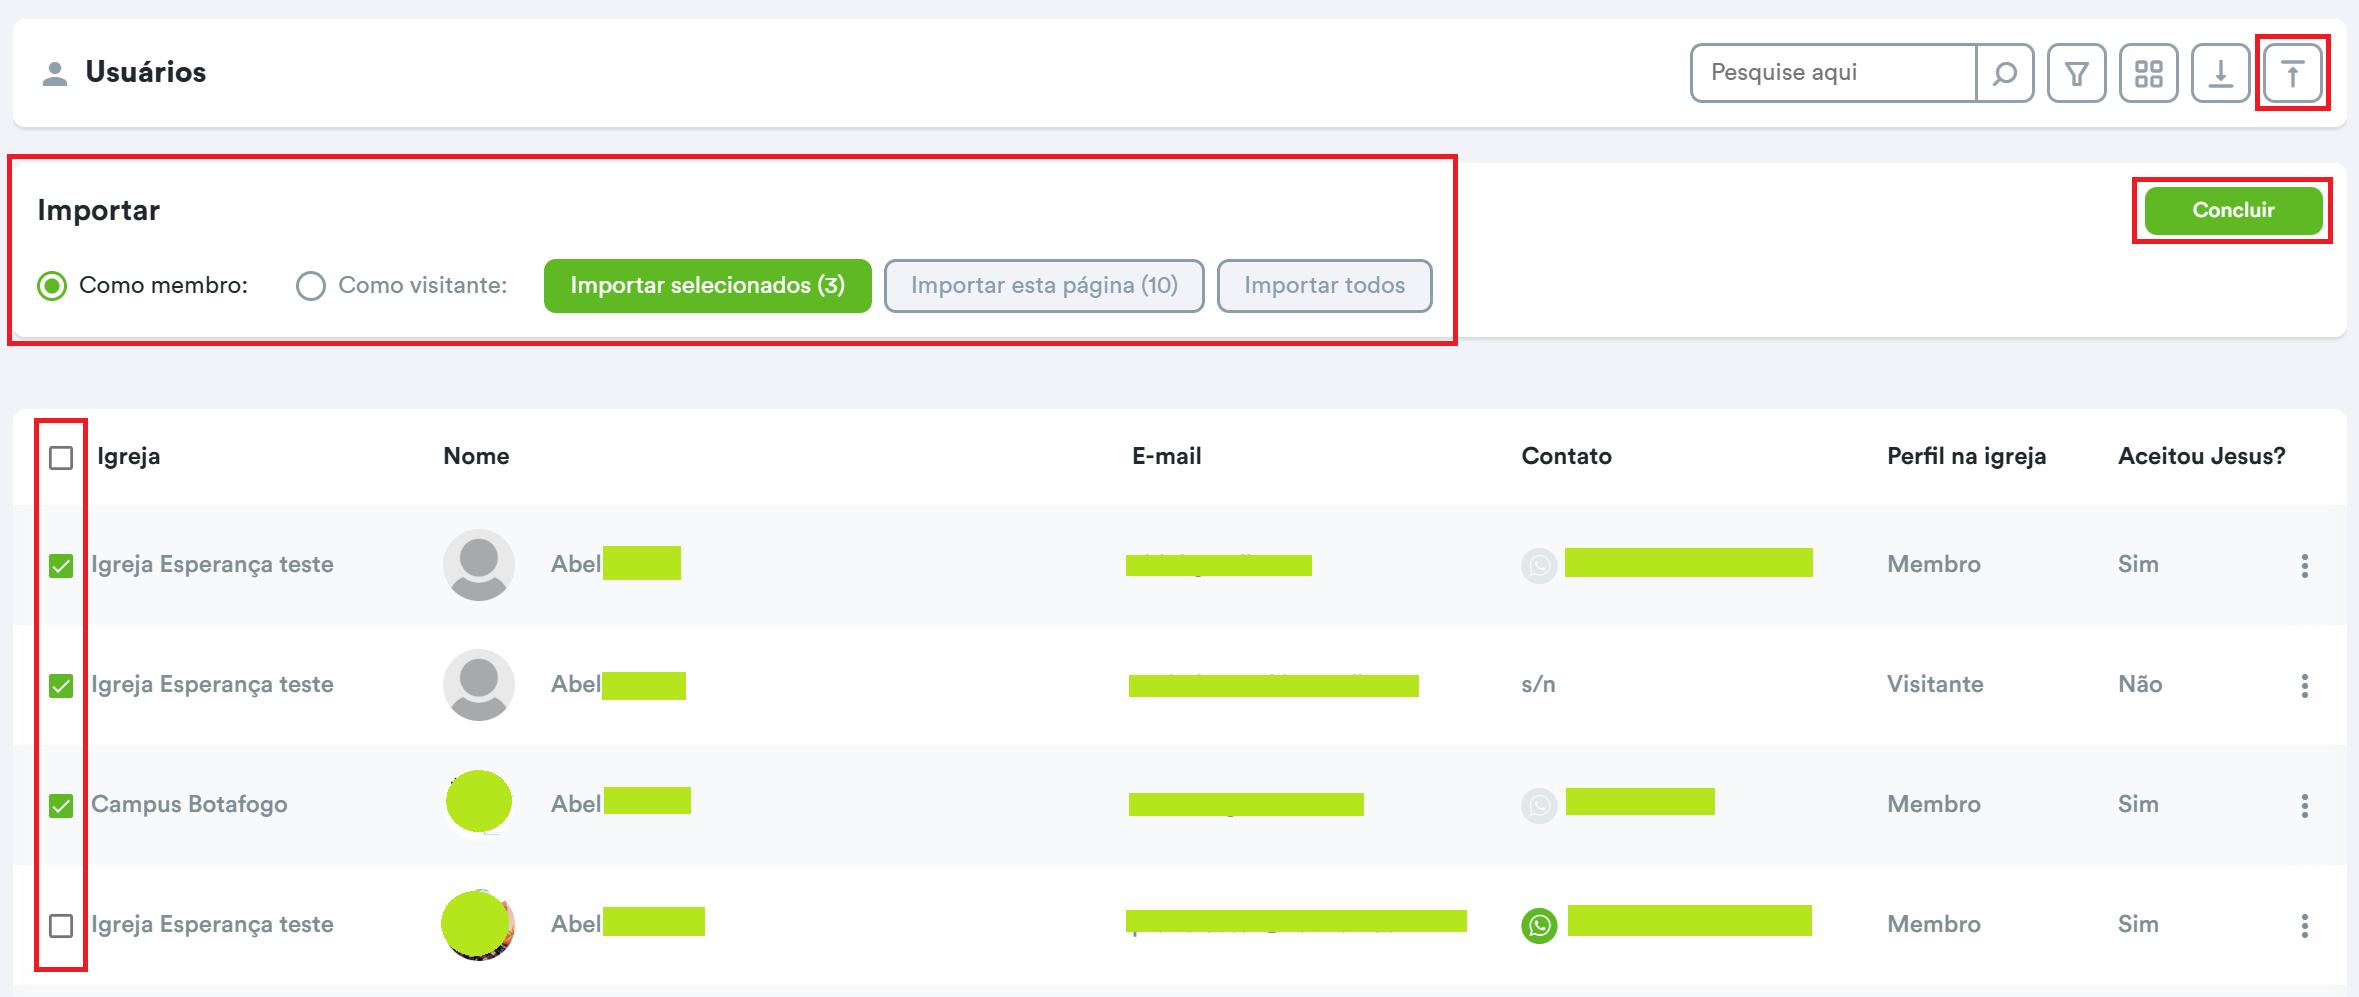Click 'Importar selecionados (3)' button

point(707,286)
